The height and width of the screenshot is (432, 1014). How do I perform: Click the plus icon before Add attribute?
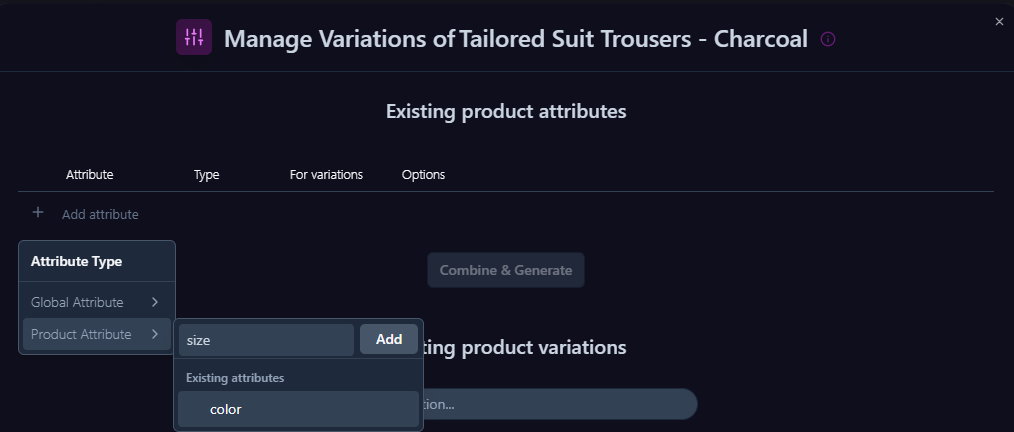tap(38, 213)
